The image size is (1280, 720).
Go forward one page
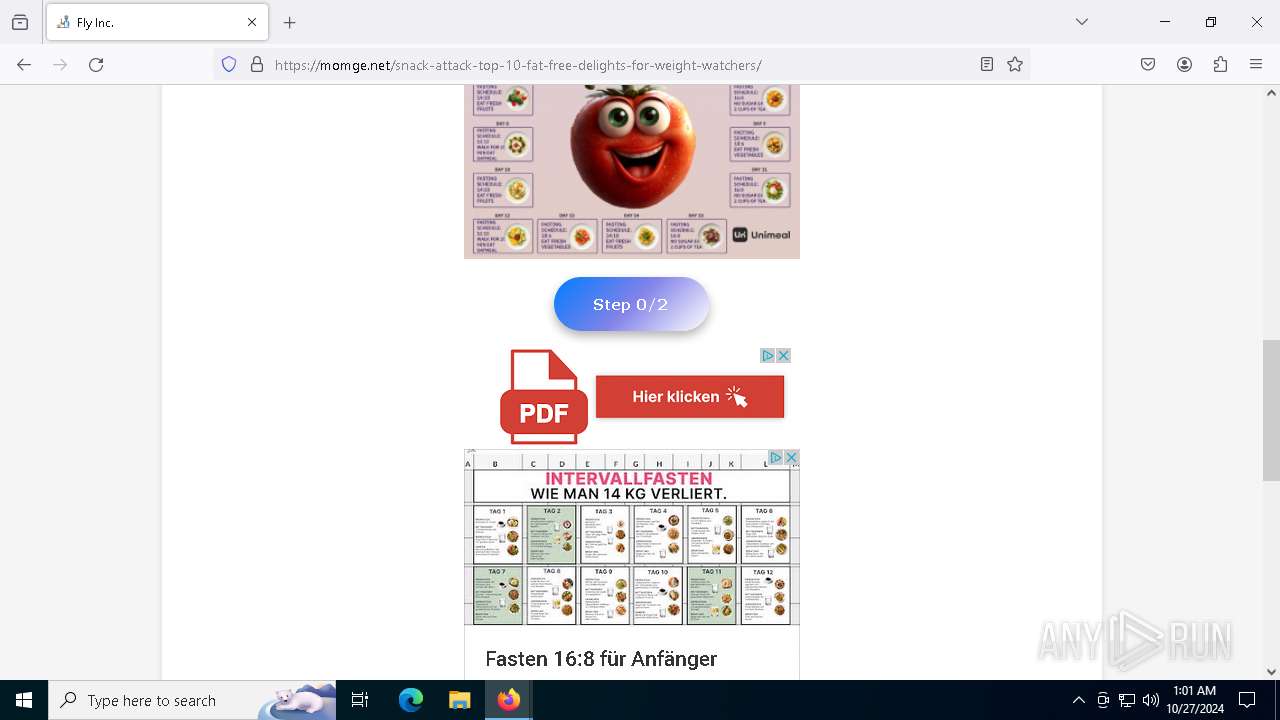pos(60,65)
